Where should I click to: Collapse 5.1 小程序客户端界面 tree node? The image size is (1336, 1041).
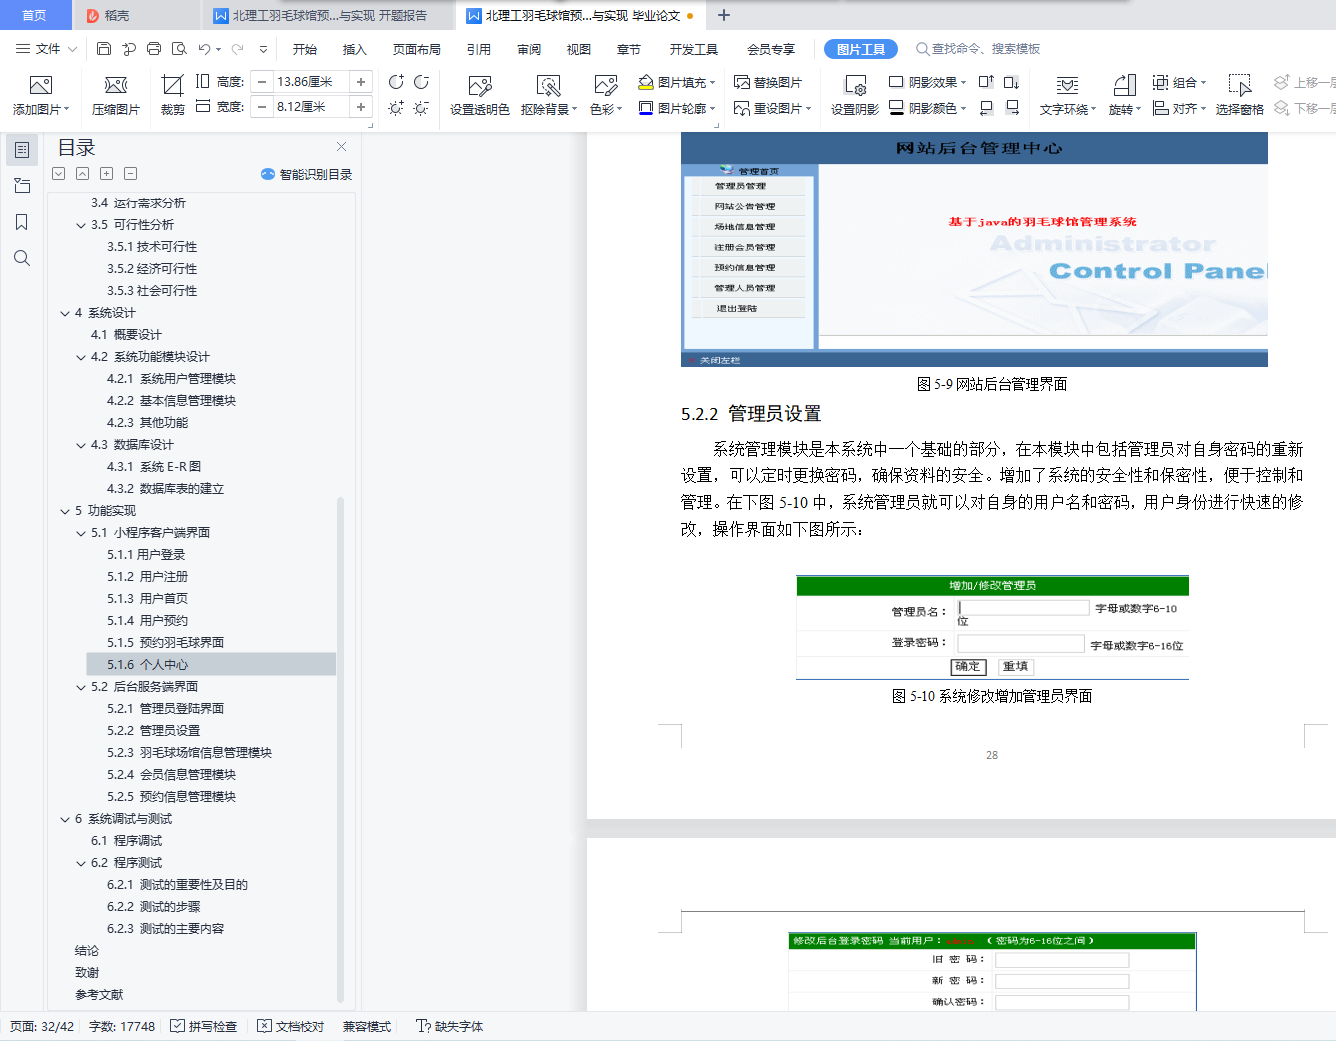tap(81, 533)
